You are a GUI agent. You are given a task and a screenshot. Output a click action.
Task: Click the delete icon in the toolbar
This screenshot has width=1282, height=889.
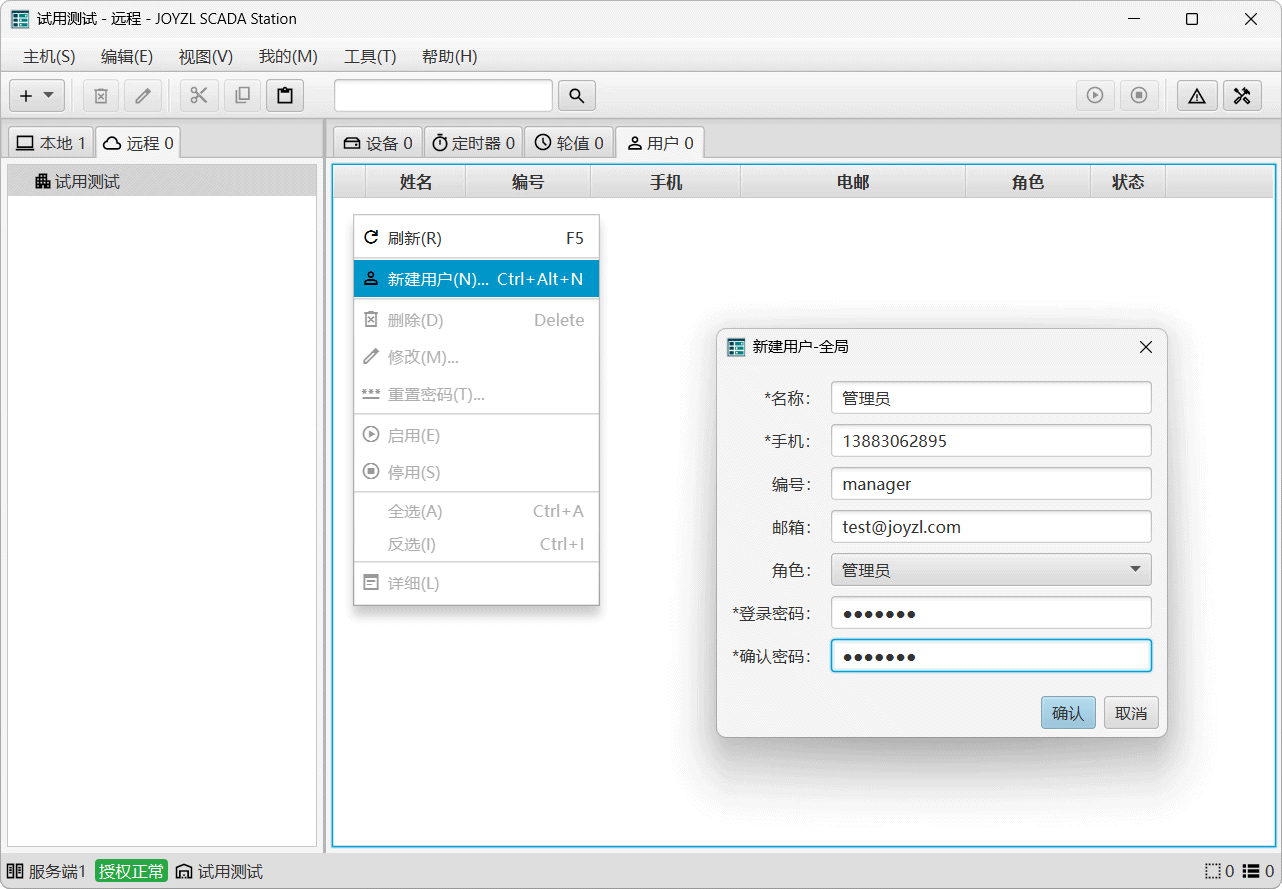(100, 96)
